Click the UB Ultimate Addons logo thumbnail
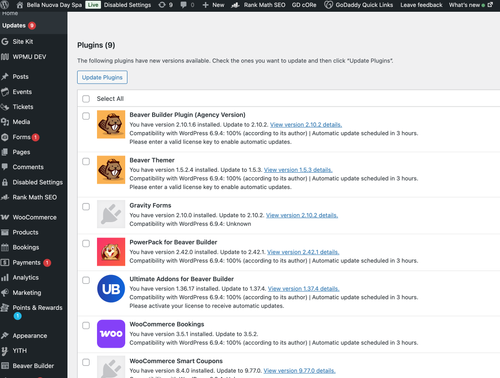 click(x=111, y=289)
